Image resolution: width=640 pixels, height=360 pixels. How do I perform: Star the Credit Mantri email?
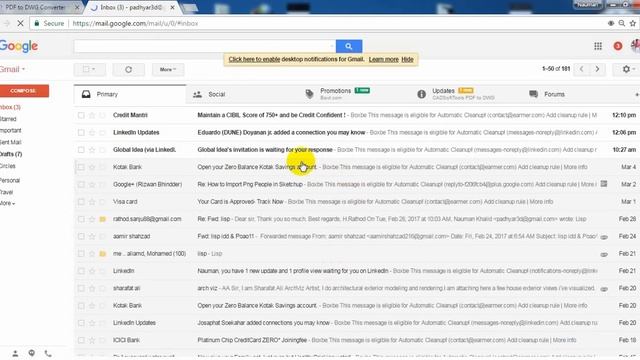point(92,116)
